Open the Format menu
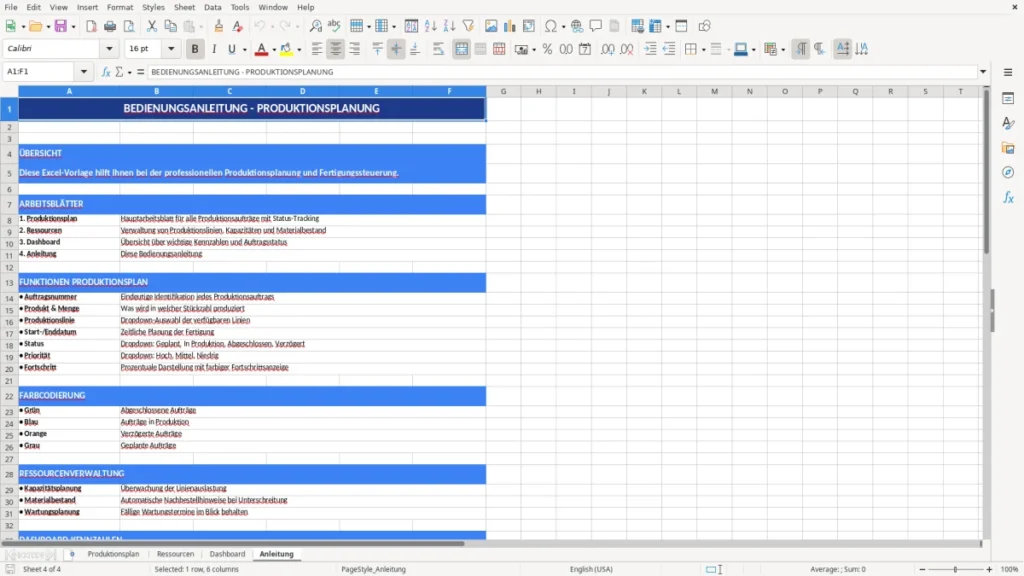The width and height of the screenshot is (1024, 576). pyautogui.click(x=120, y=7)
